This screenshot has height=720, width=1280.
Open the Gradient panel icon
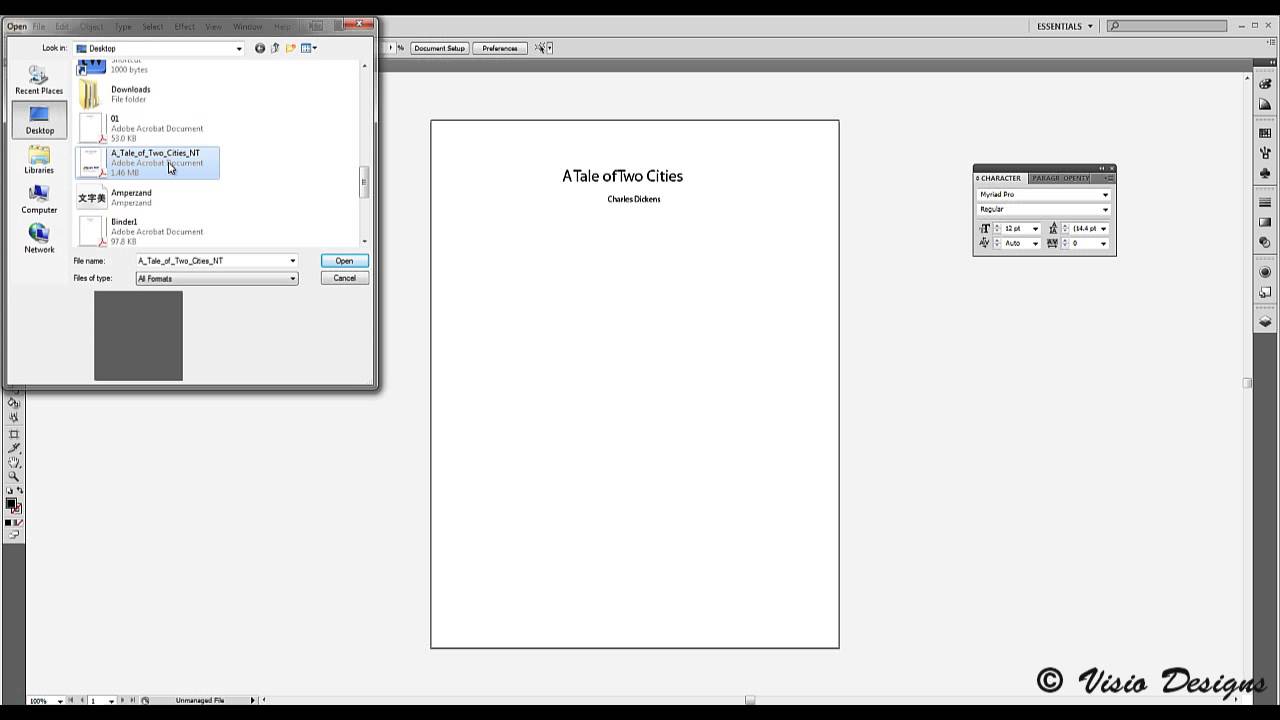(1265, 222)
